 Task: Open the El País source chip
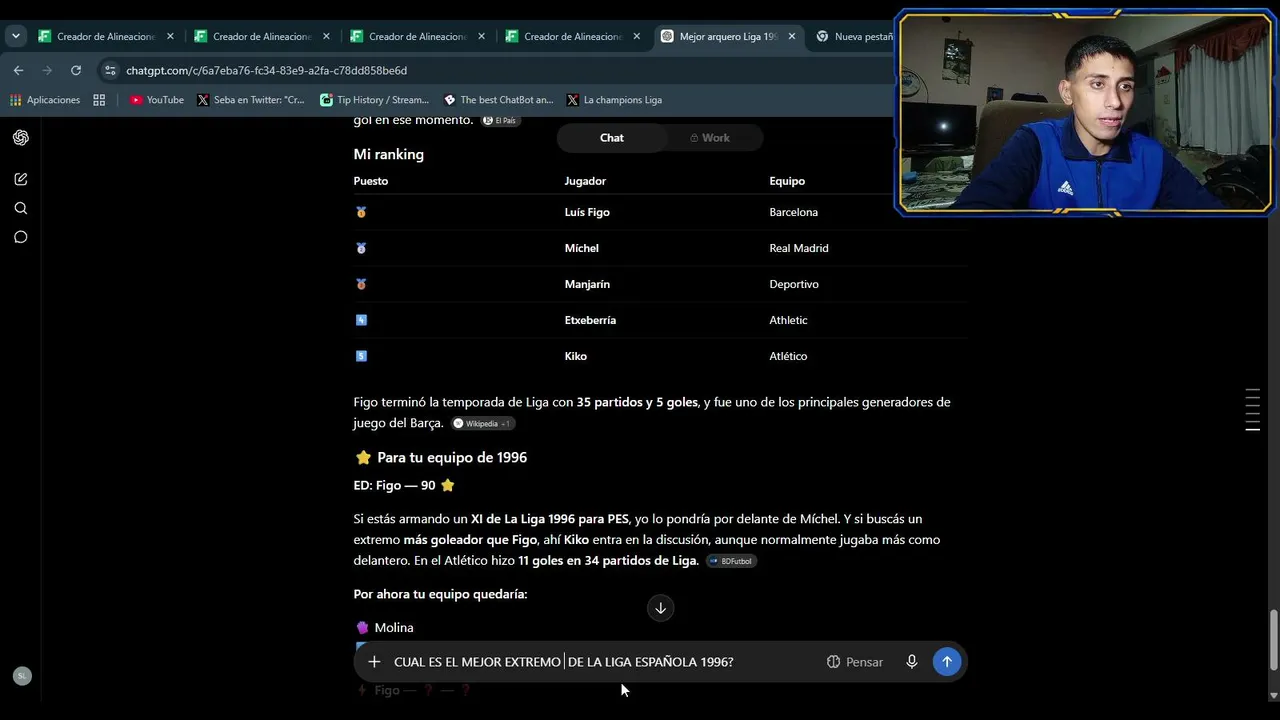click(x=501, y=120)
